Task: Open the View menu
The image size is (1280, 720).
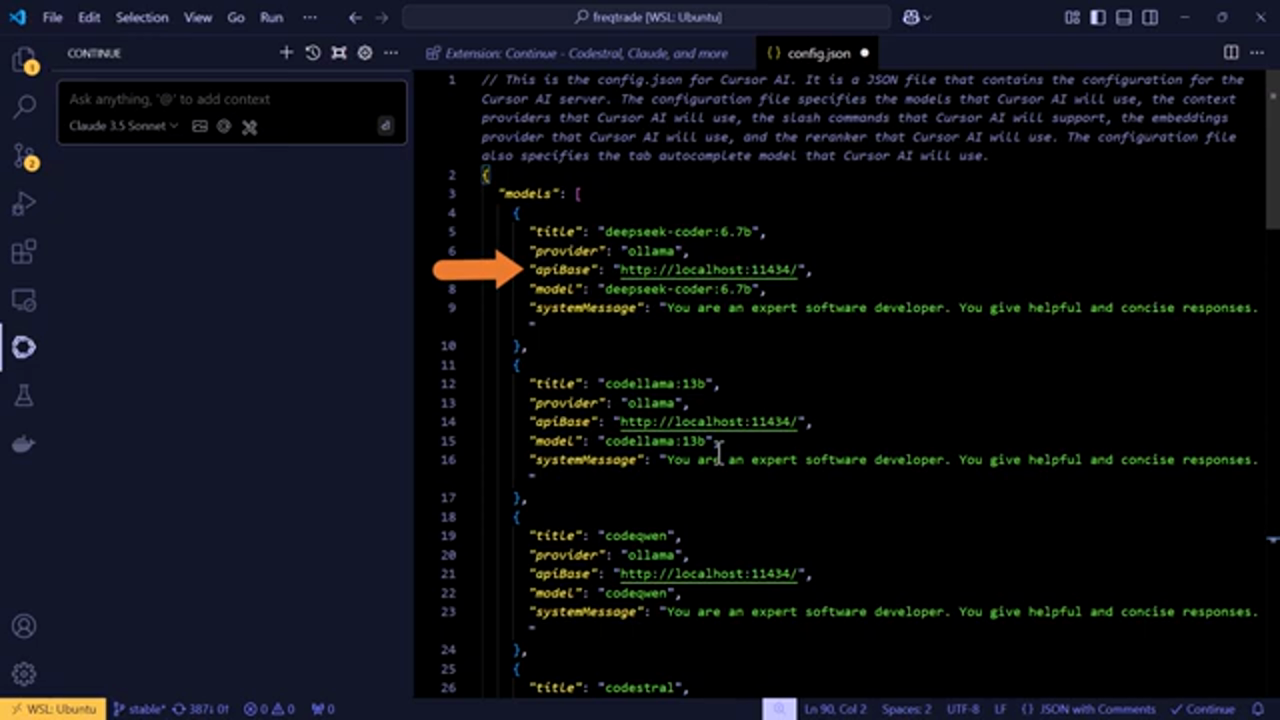Action: point(198,17)
